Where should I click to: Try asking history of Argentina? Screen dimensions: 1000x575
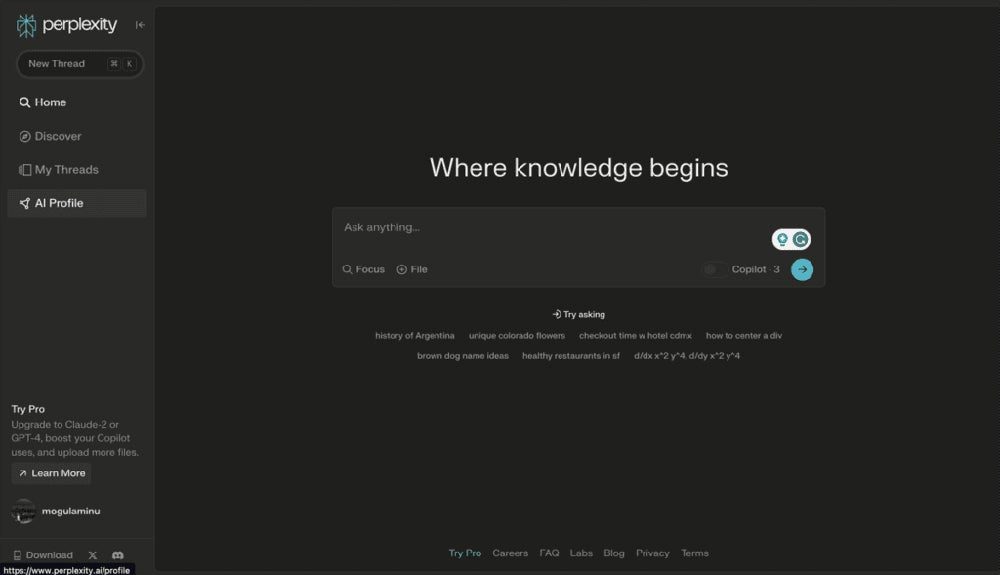pyautogui.click(x=415, y=335)
